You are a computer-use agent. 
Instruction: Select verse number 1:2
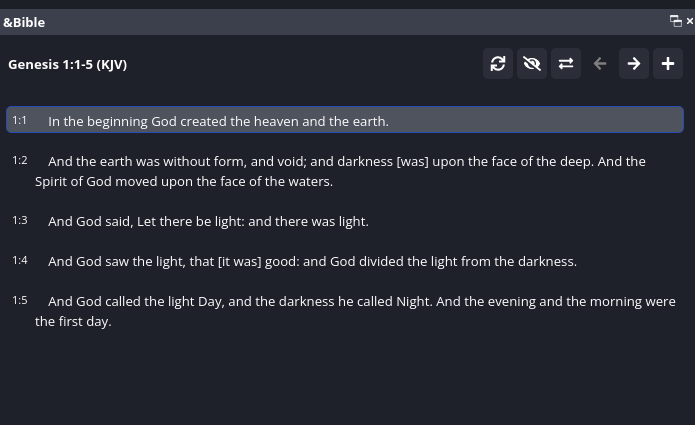tap(20, 160)
